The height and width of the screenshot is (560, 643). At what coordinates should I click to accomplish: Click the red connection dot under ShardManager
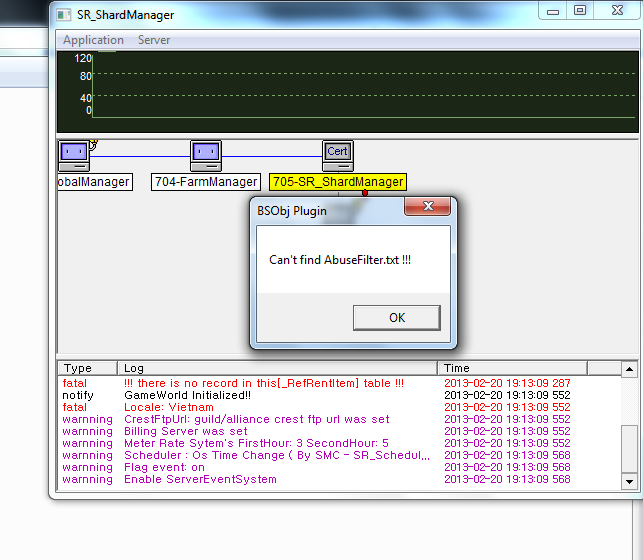(x=365, y=193)
